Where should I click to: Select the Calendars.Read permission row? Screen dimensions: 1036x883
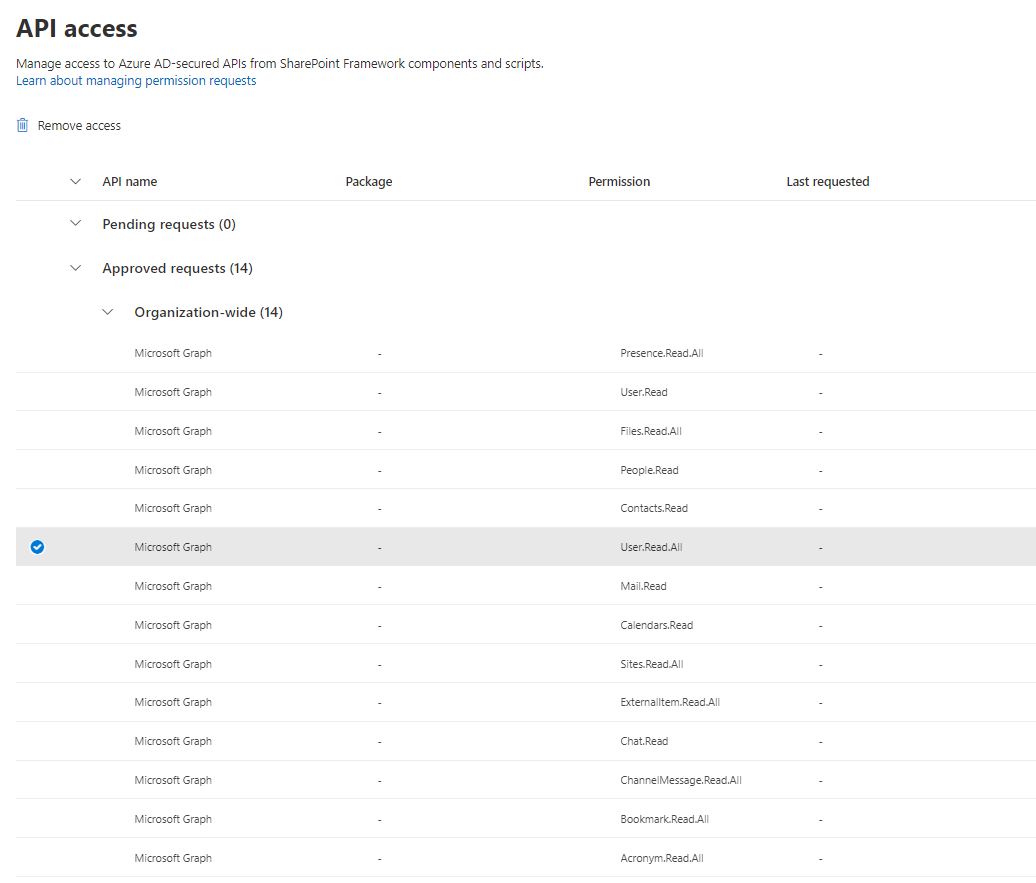(x=526, y=625)
